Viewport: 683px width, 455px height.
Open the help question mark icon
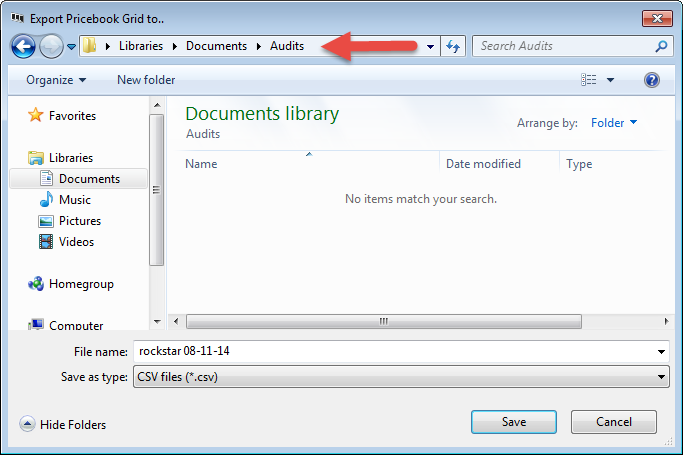coord(651,80)
